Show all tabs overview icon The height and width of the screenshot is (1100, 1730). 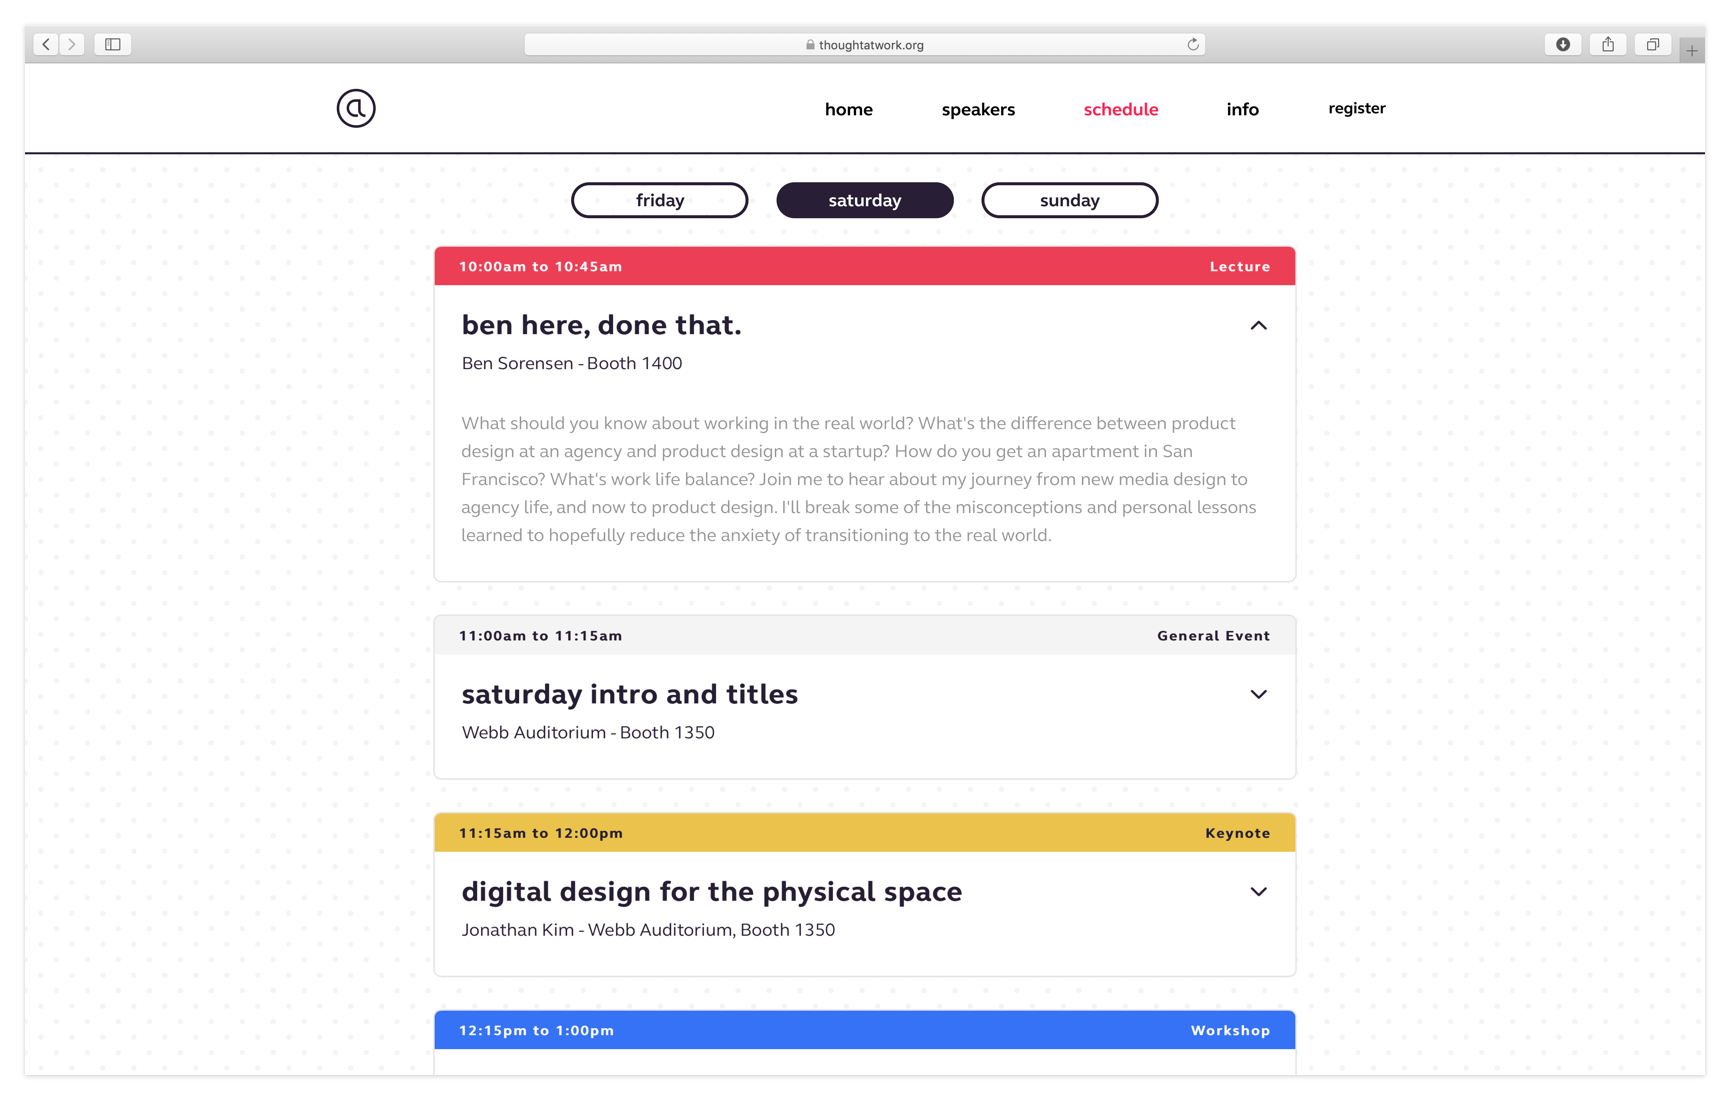tap(1653, 44)
